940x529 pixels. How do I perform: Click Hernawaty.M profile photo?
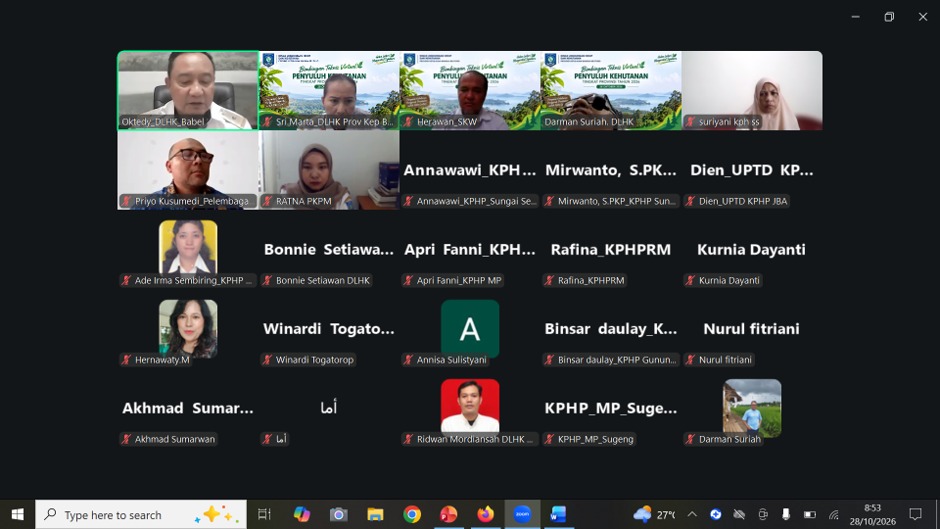pyautogui.click(x=188, y=327)
